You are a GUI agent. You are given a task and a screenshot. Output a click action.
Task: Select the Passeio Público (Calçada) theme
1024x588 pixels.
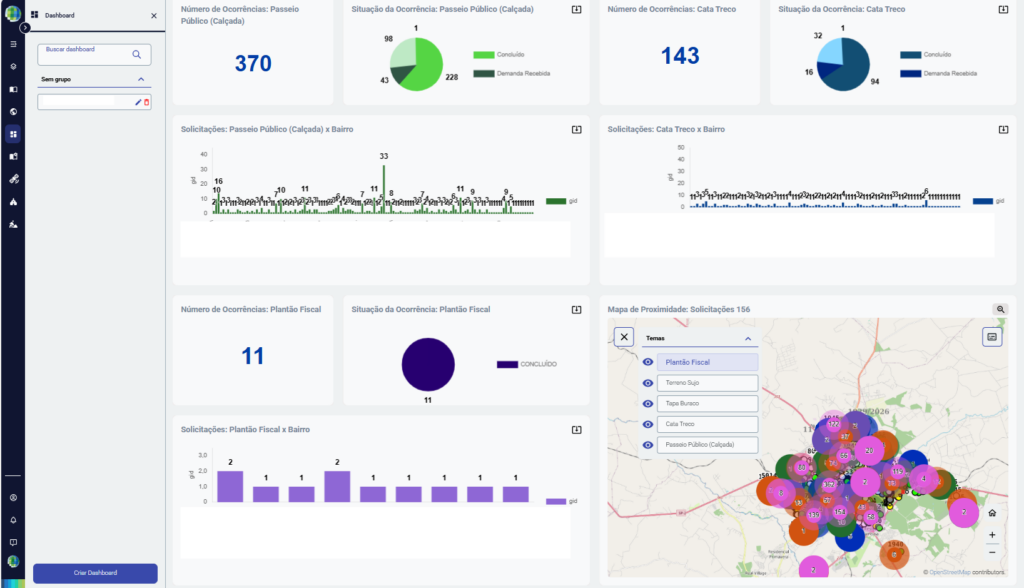point(708,446)
